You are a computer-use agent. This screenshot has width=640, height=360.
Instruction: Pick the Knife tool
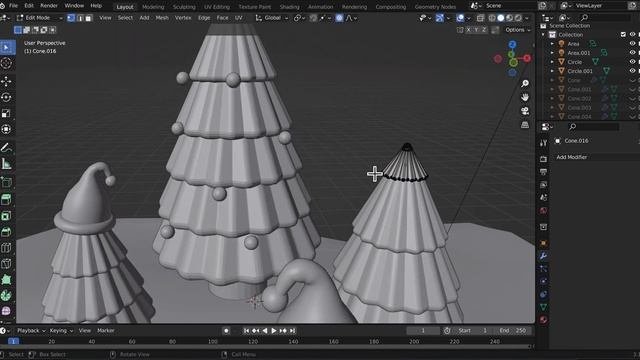click(6, 264)
